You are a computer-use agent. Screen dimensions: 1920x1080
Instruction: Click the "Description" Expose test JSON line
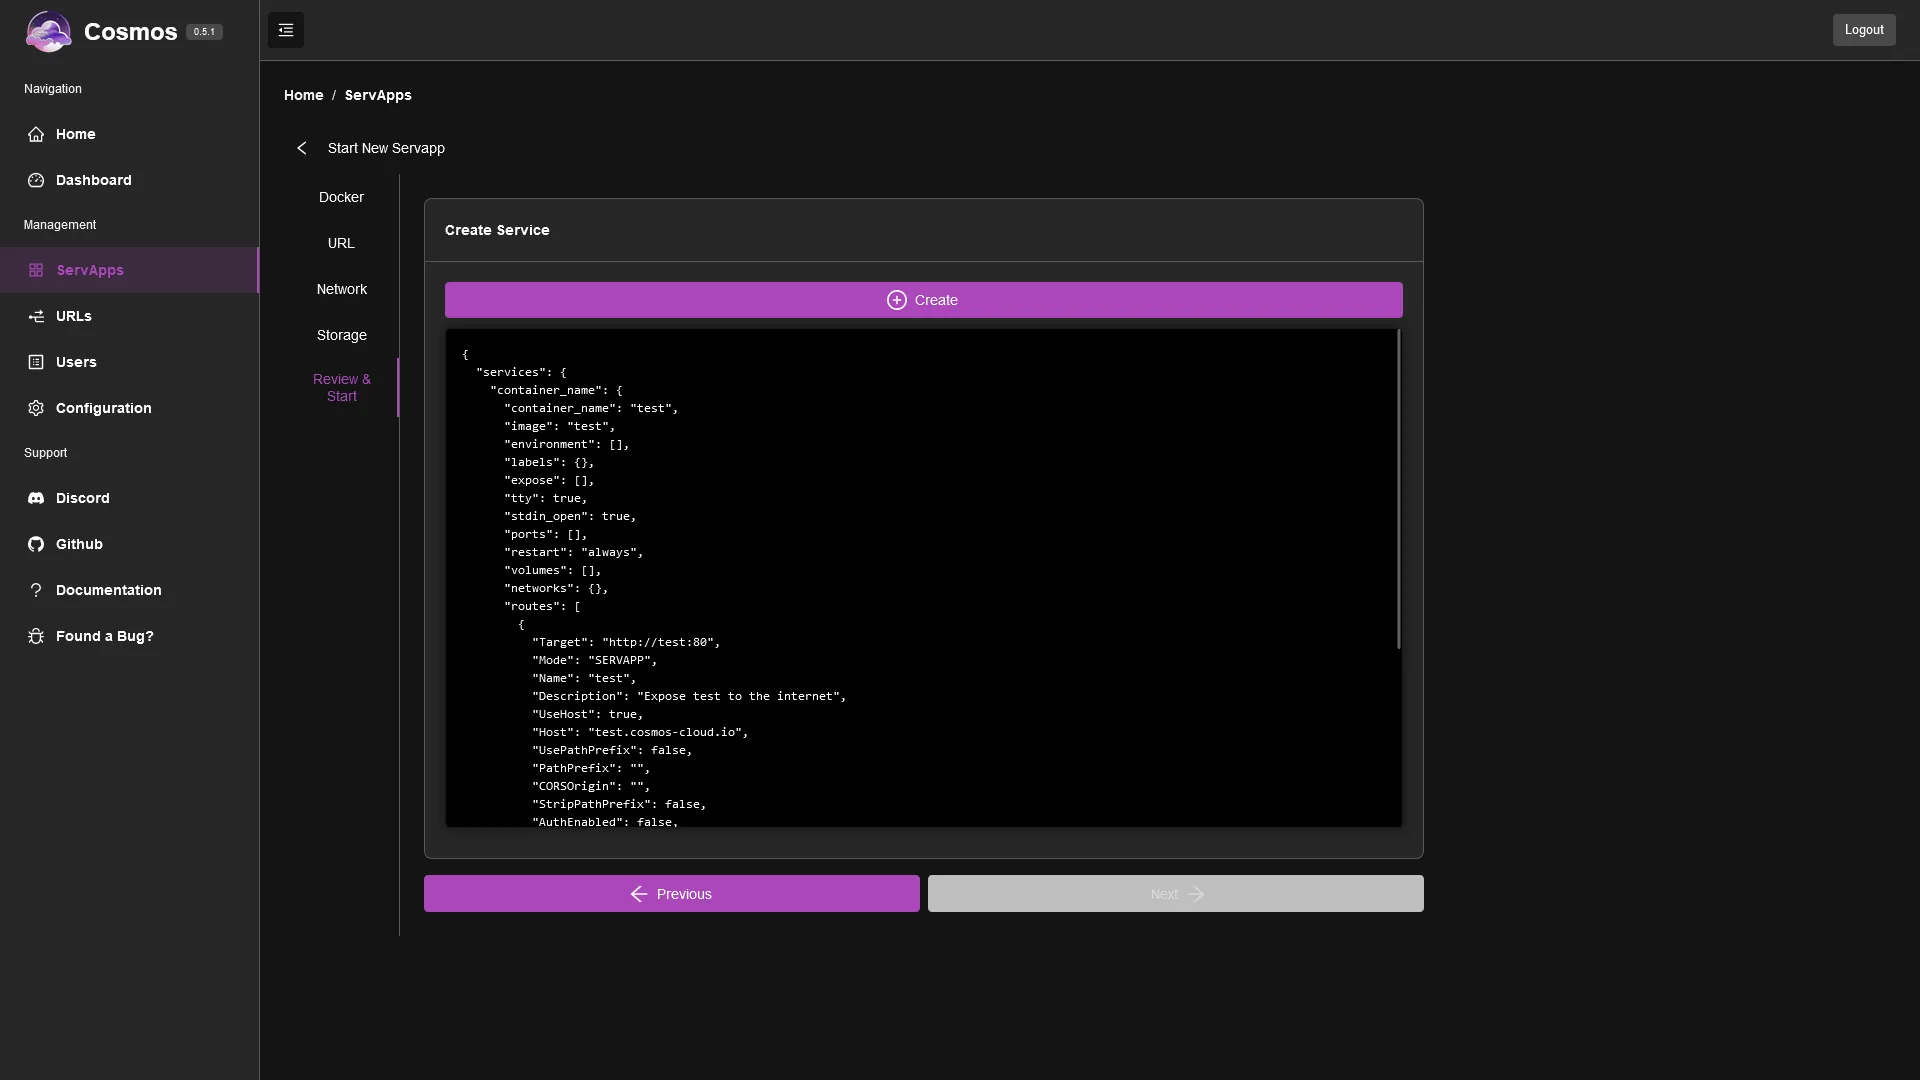pyautogui.click(x=689, y=696)
